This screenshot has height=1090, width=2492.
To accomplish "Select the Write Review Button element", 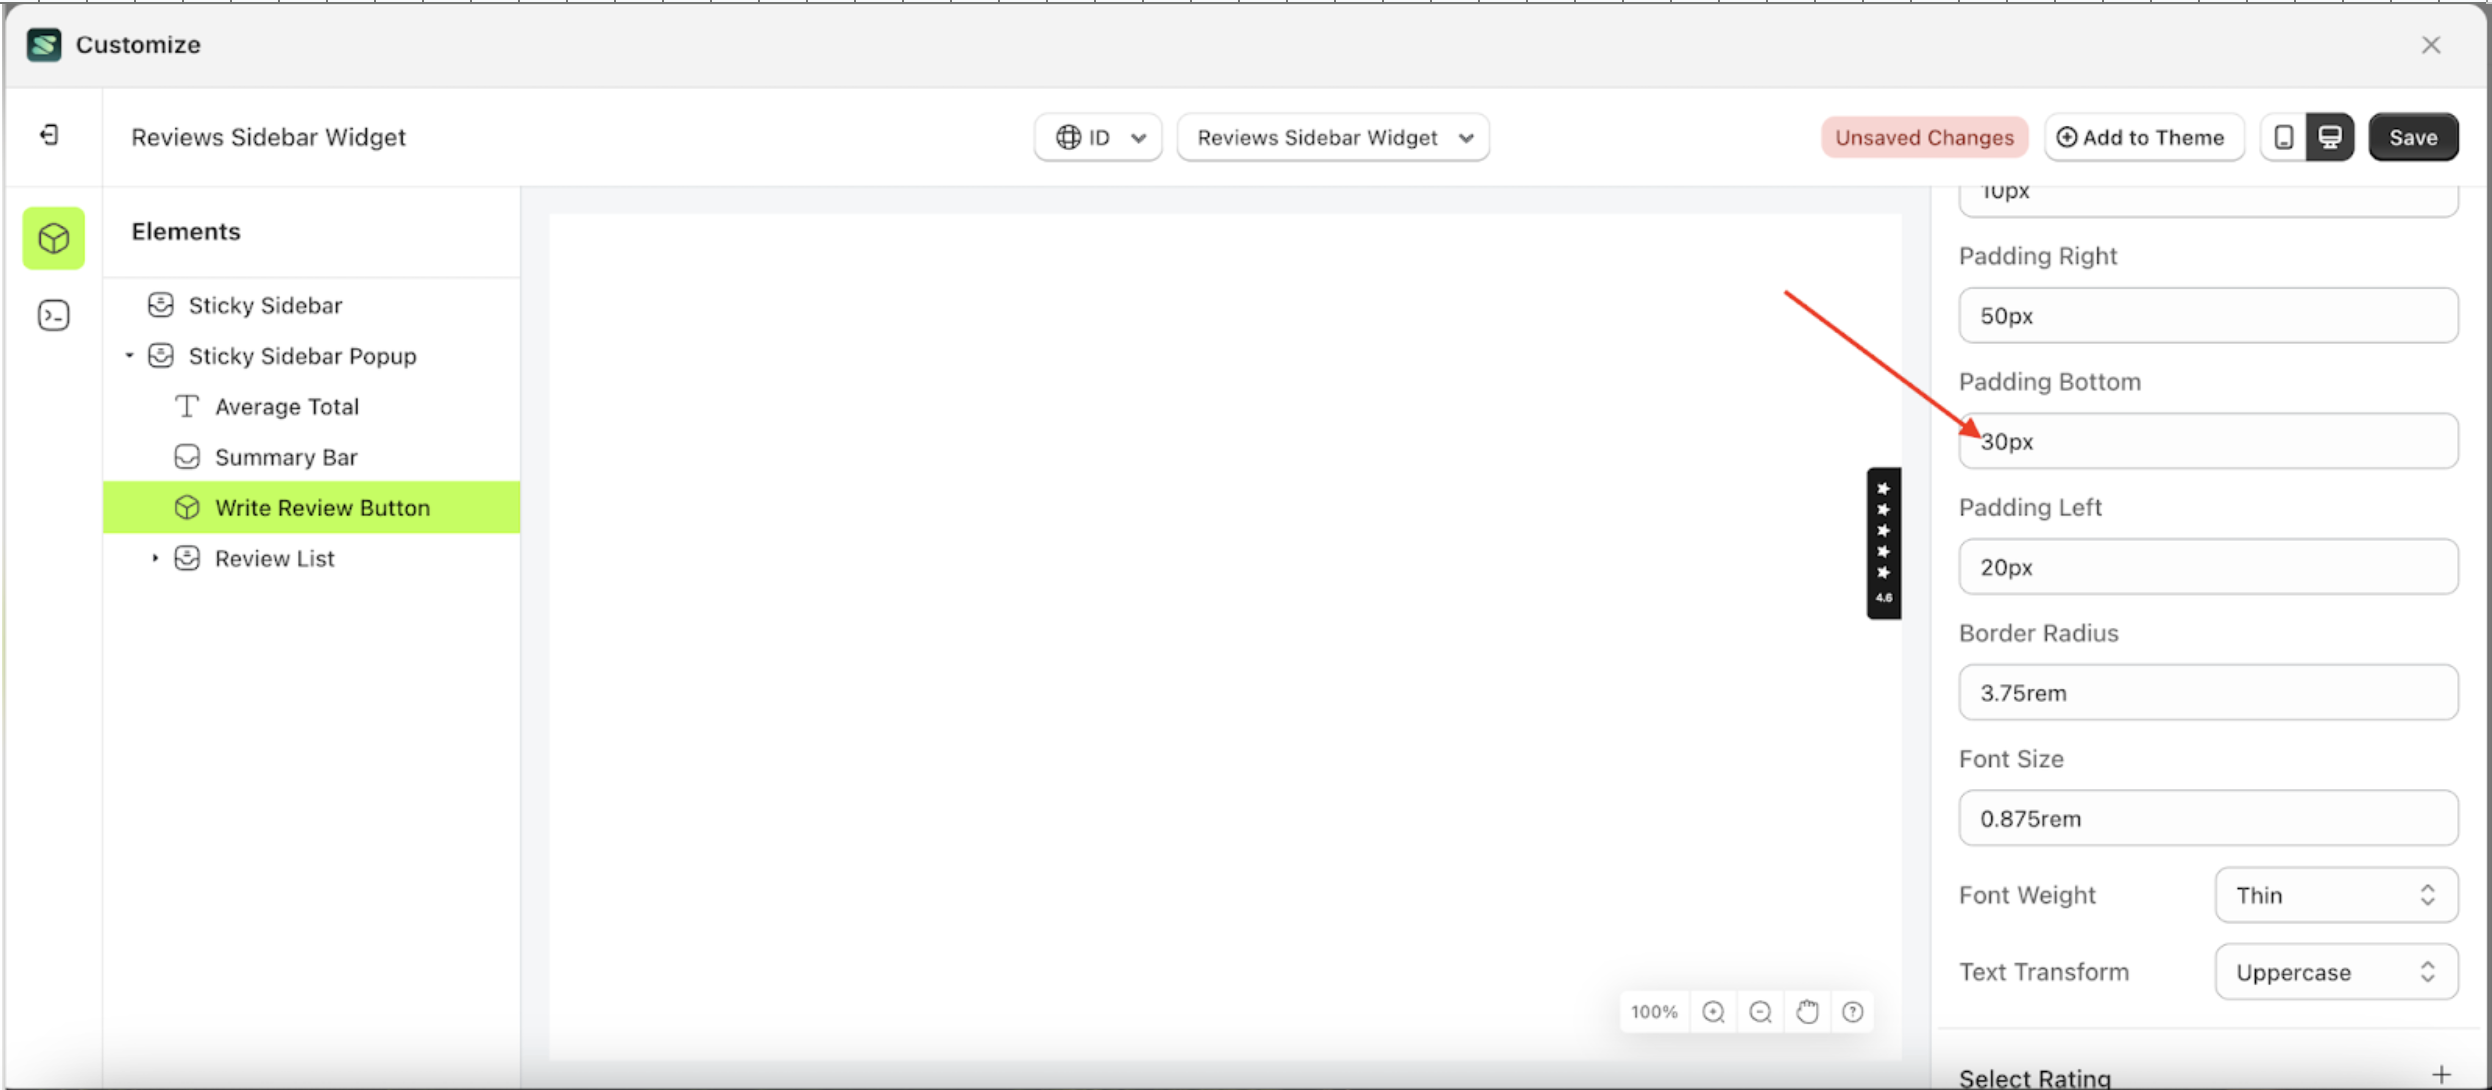I will [x=322, y=507].
